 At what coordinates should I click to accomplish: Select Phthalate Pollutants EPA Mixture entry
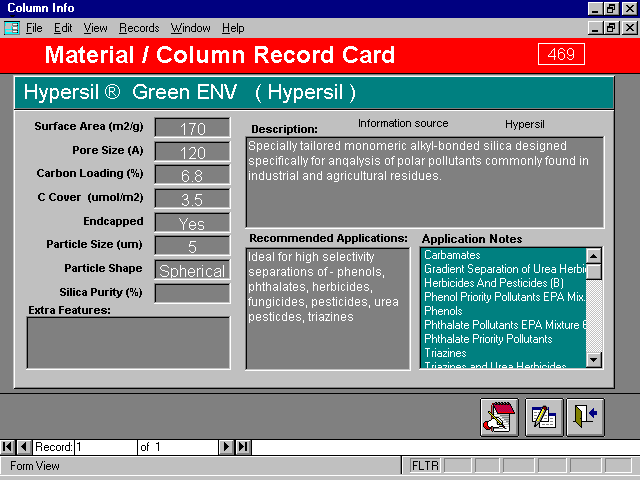(x=505, y=325)
